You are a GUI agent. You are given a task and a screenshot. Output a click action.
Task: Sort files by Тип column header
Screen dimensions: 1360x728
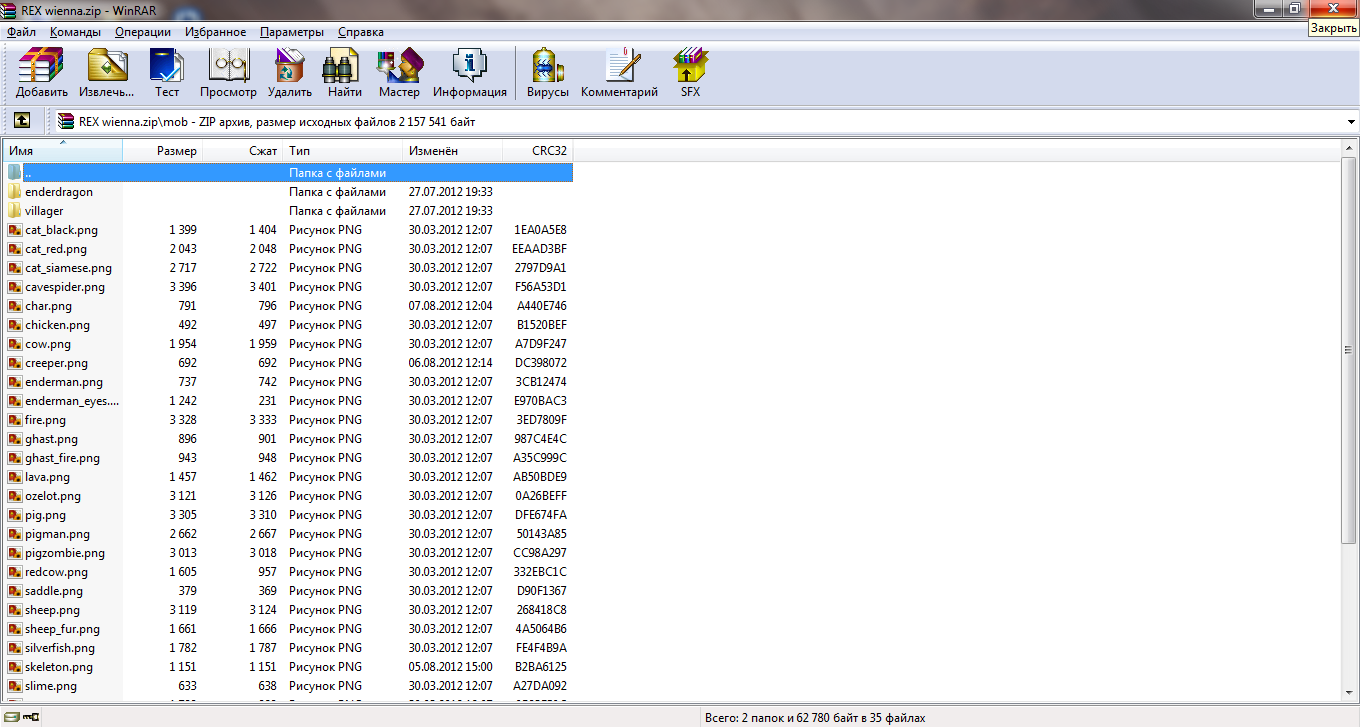342,151
